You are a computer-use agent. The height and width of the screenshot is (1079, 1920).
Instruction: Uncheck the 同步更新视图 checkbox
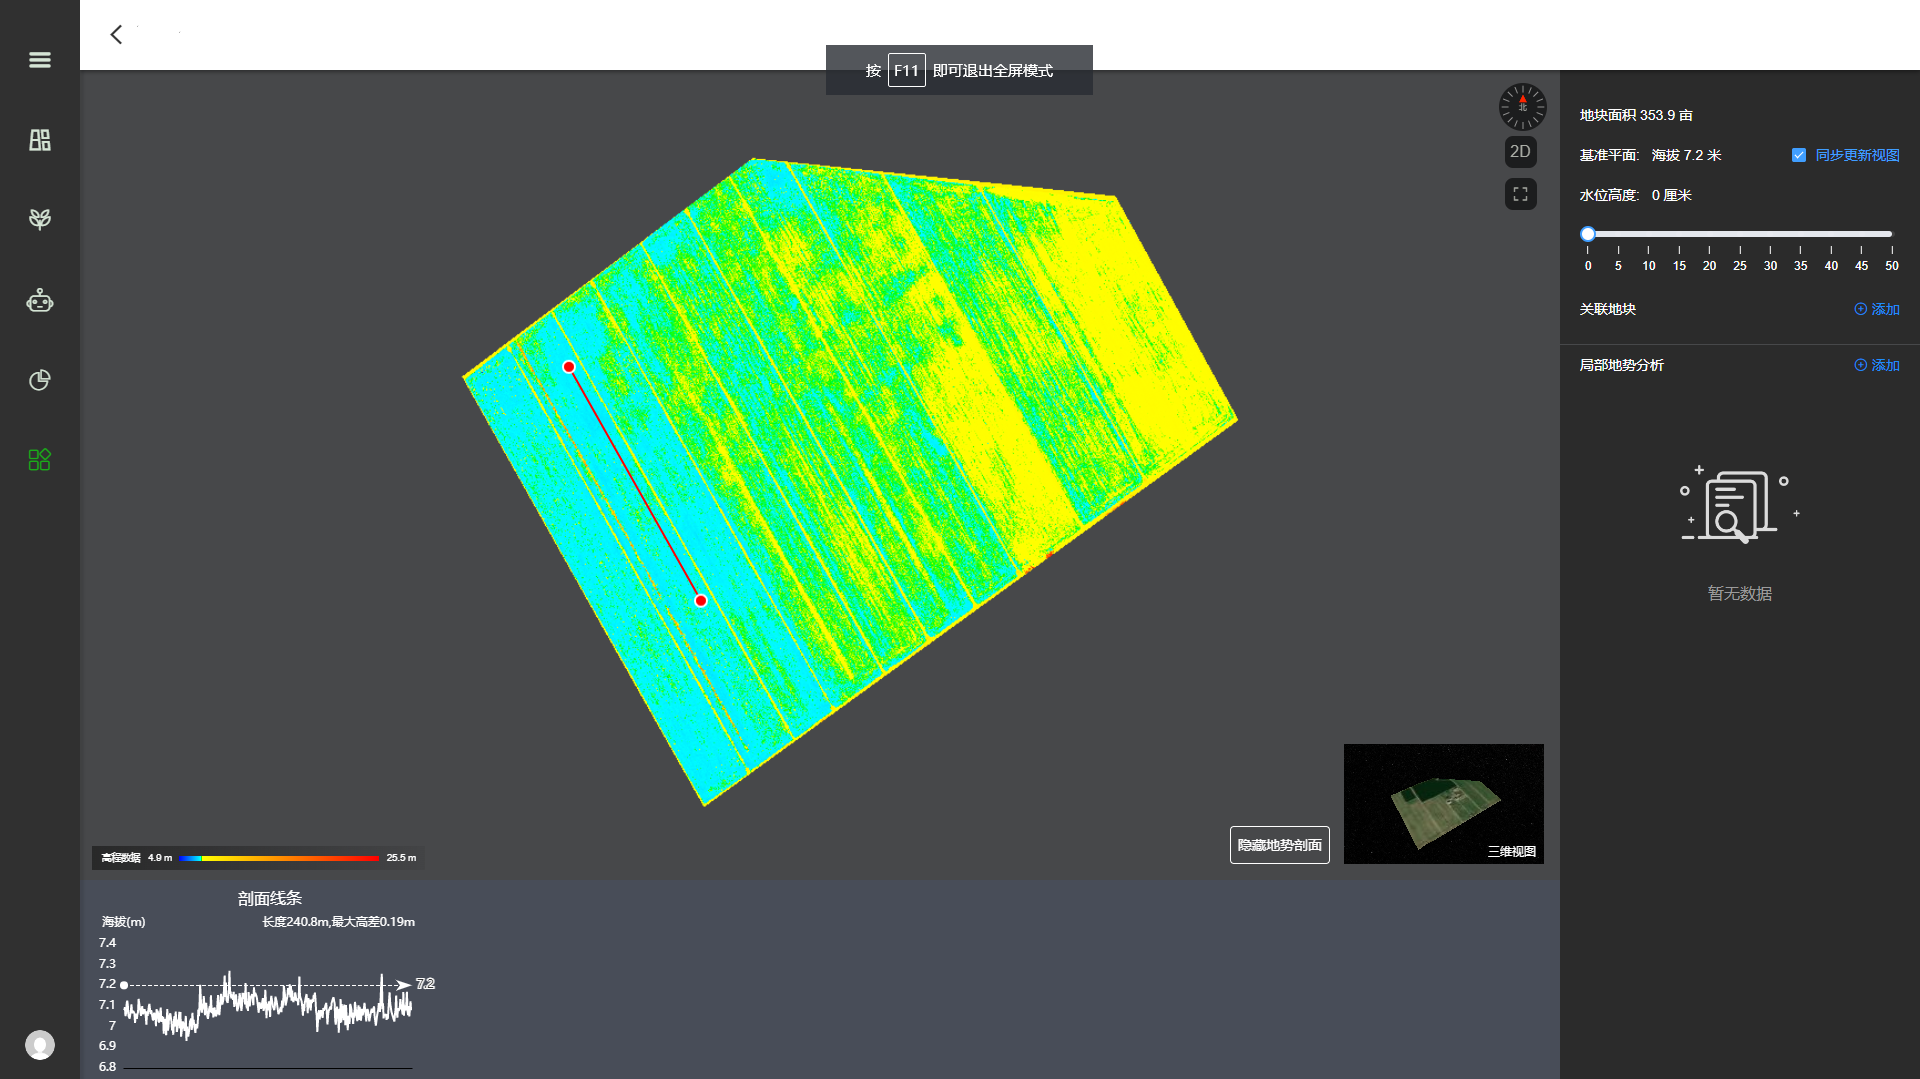pos(1799,155)
